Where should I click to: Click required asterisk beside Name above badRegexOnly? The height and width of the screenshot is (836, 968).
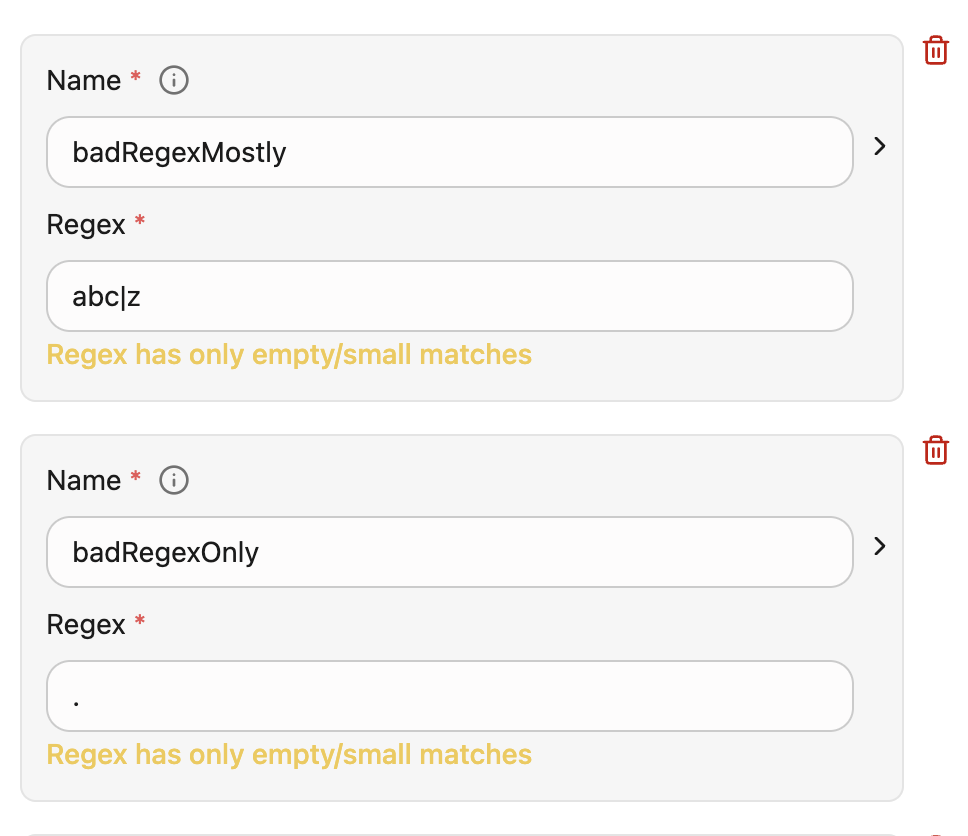click(135, 477)
